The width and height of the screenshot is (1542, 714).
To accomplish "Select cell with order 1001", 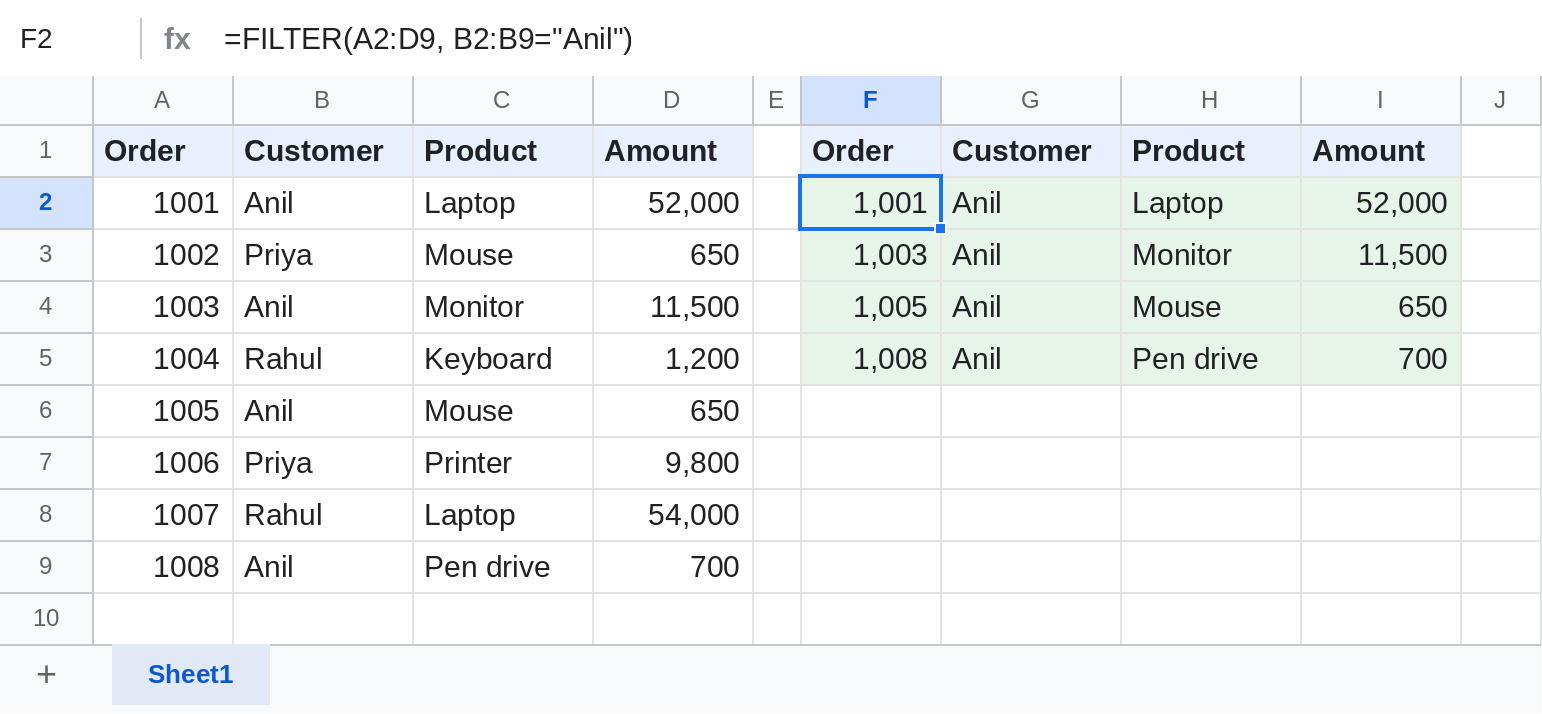I will click(x=163, y=203).
